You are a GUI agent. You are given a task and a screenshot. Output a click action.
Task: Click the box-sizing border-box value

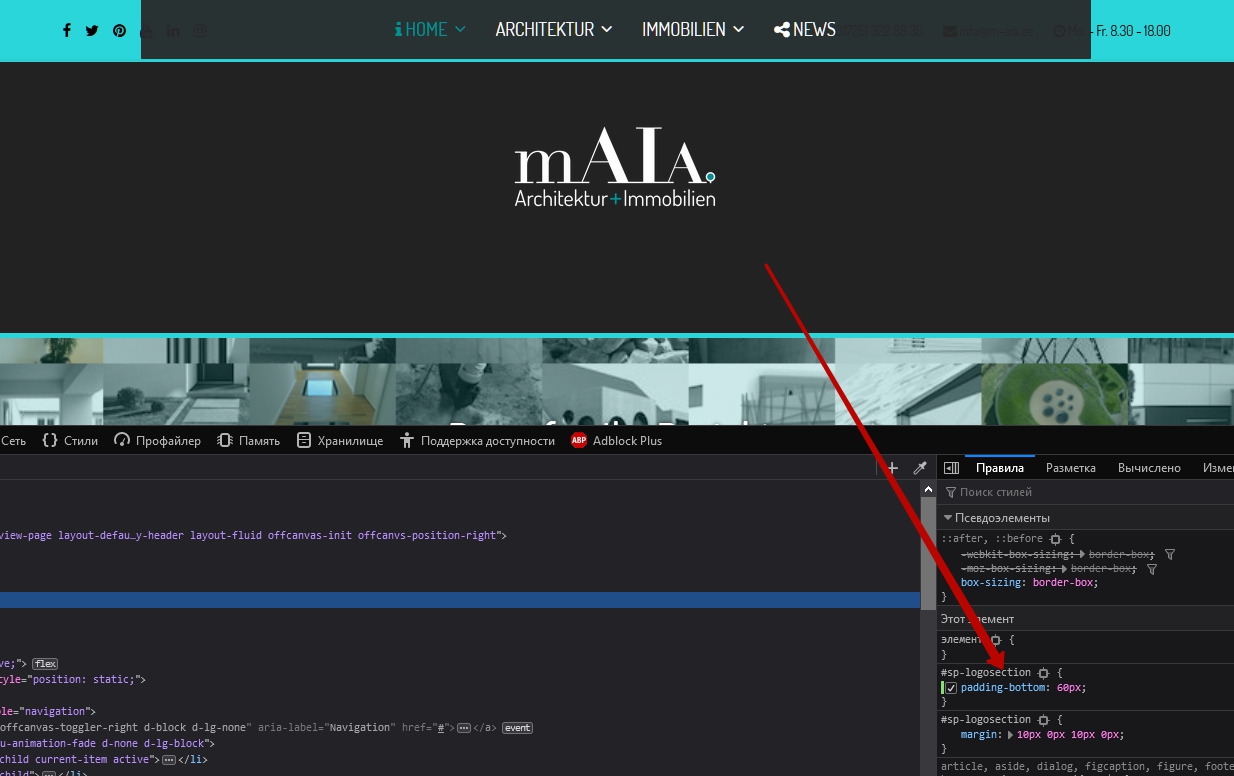pos(1063,582)
